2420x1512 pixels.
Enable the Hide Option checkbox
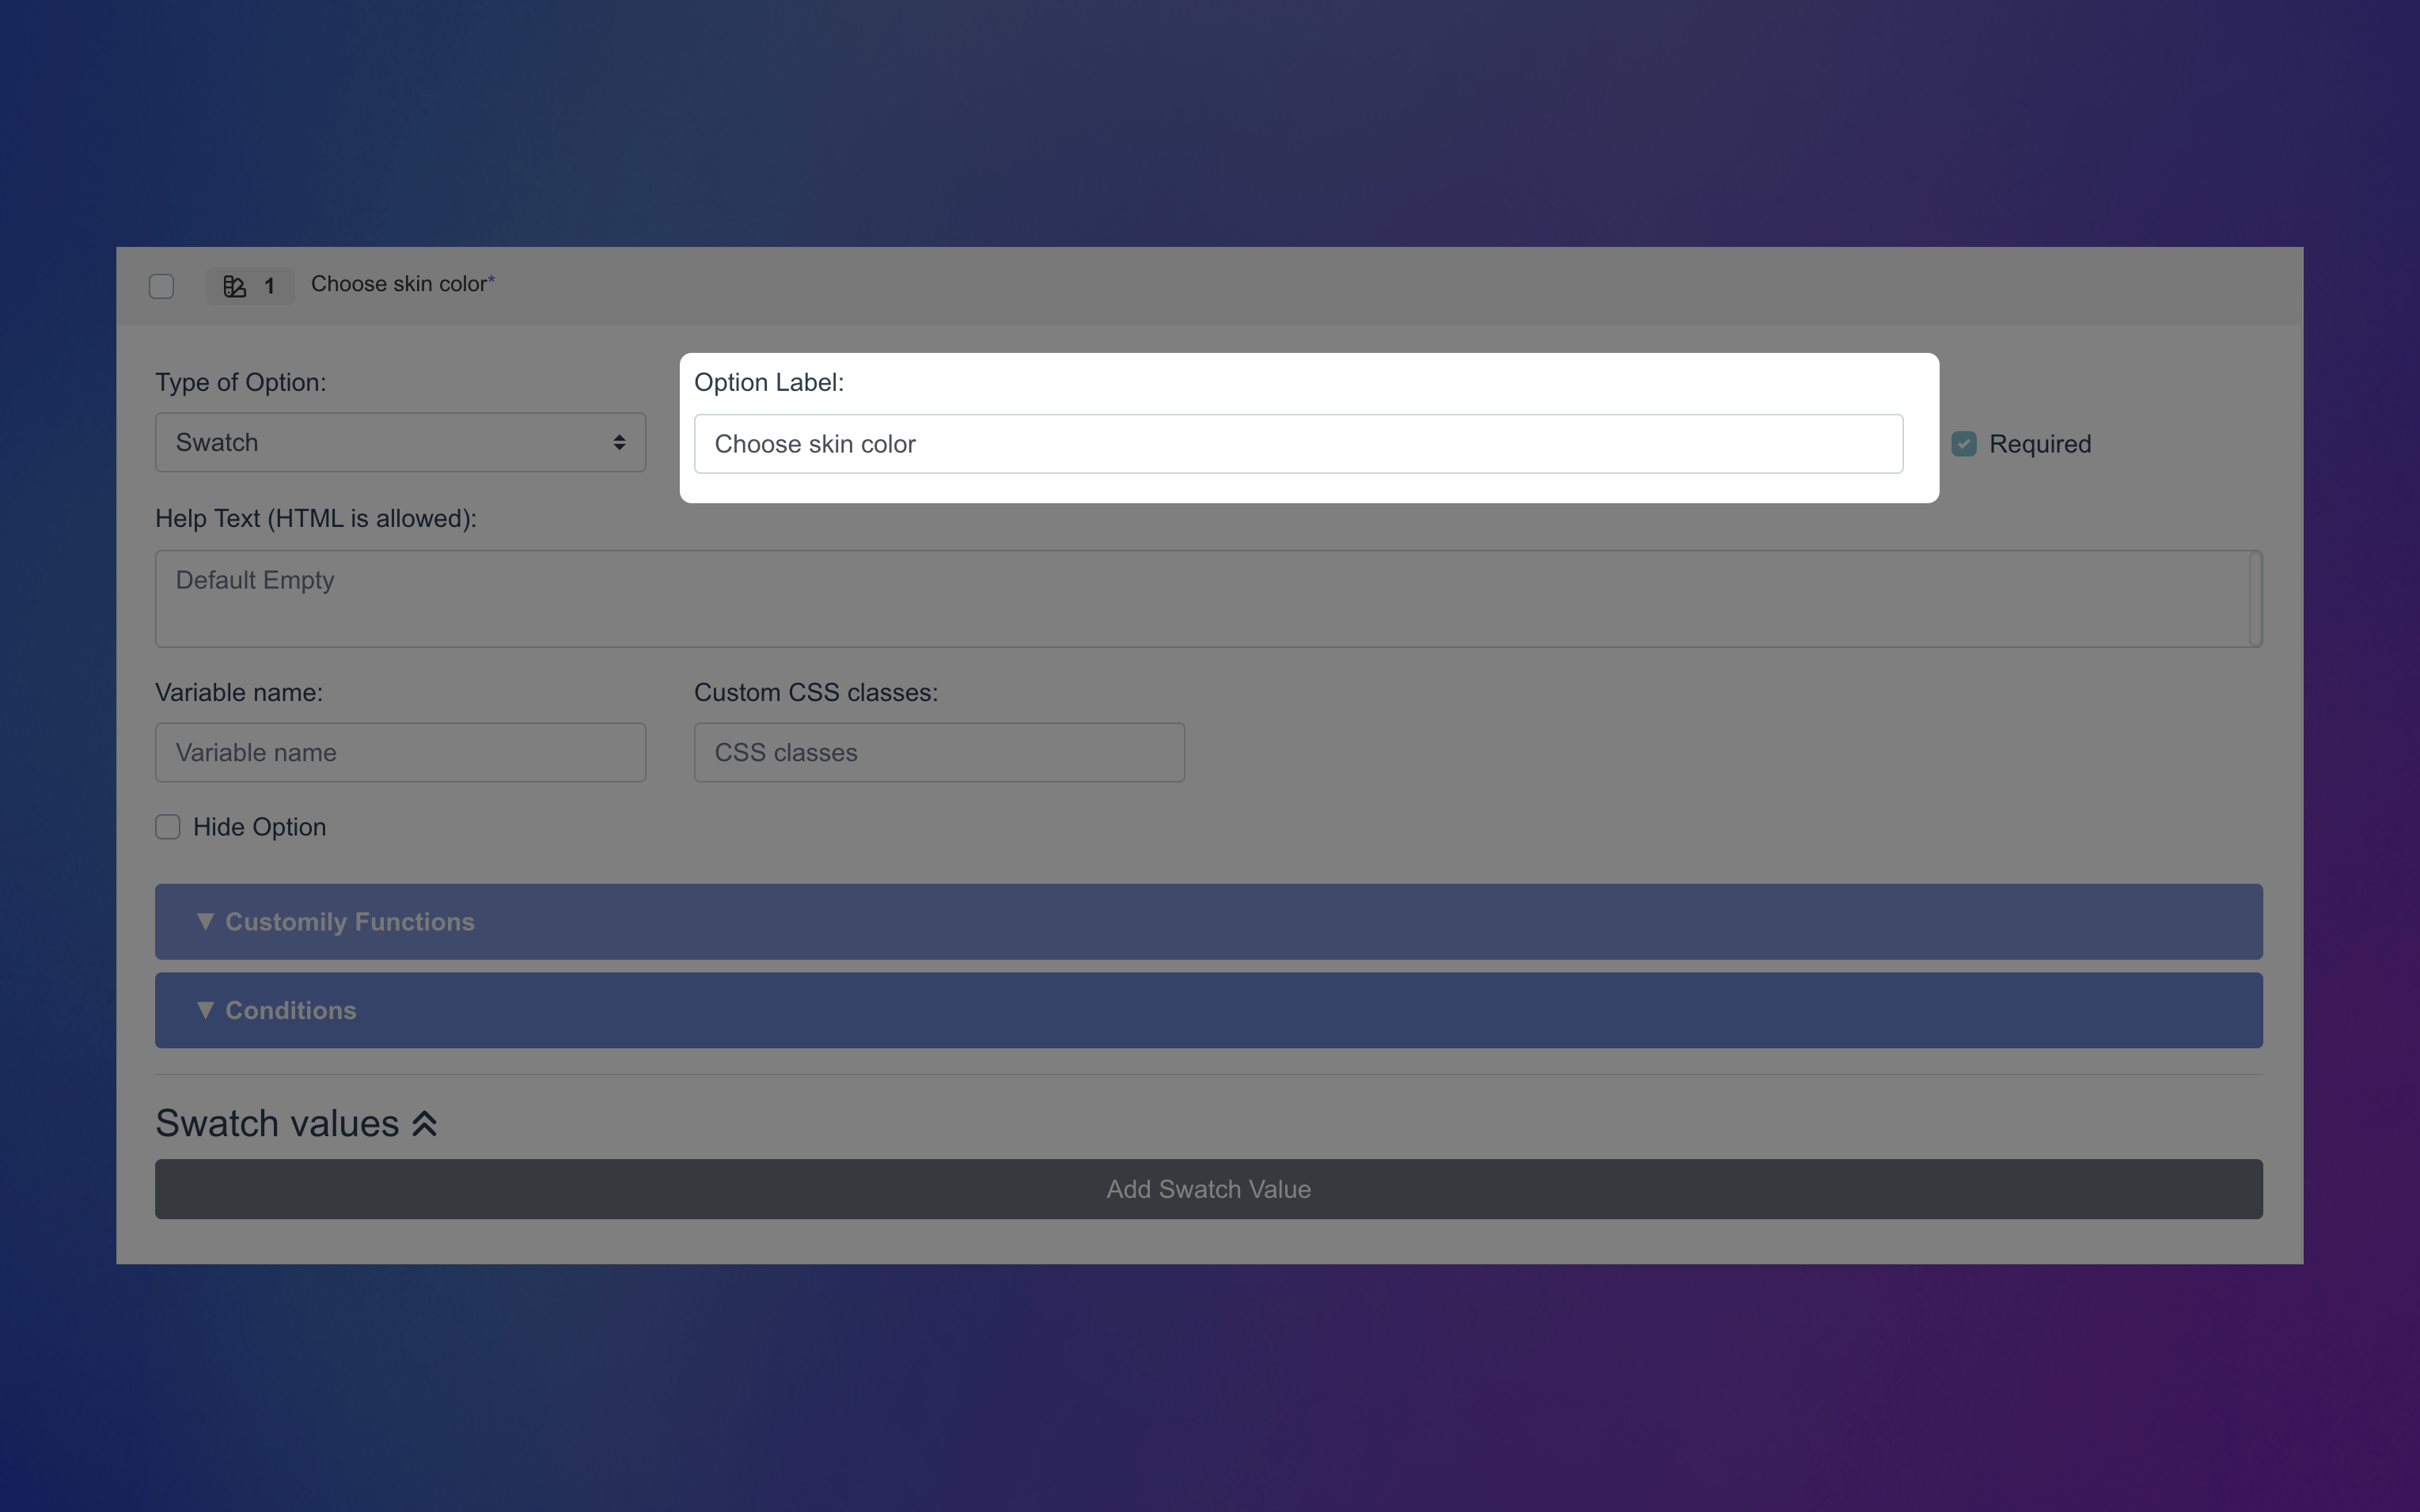[x=168, y=827]
